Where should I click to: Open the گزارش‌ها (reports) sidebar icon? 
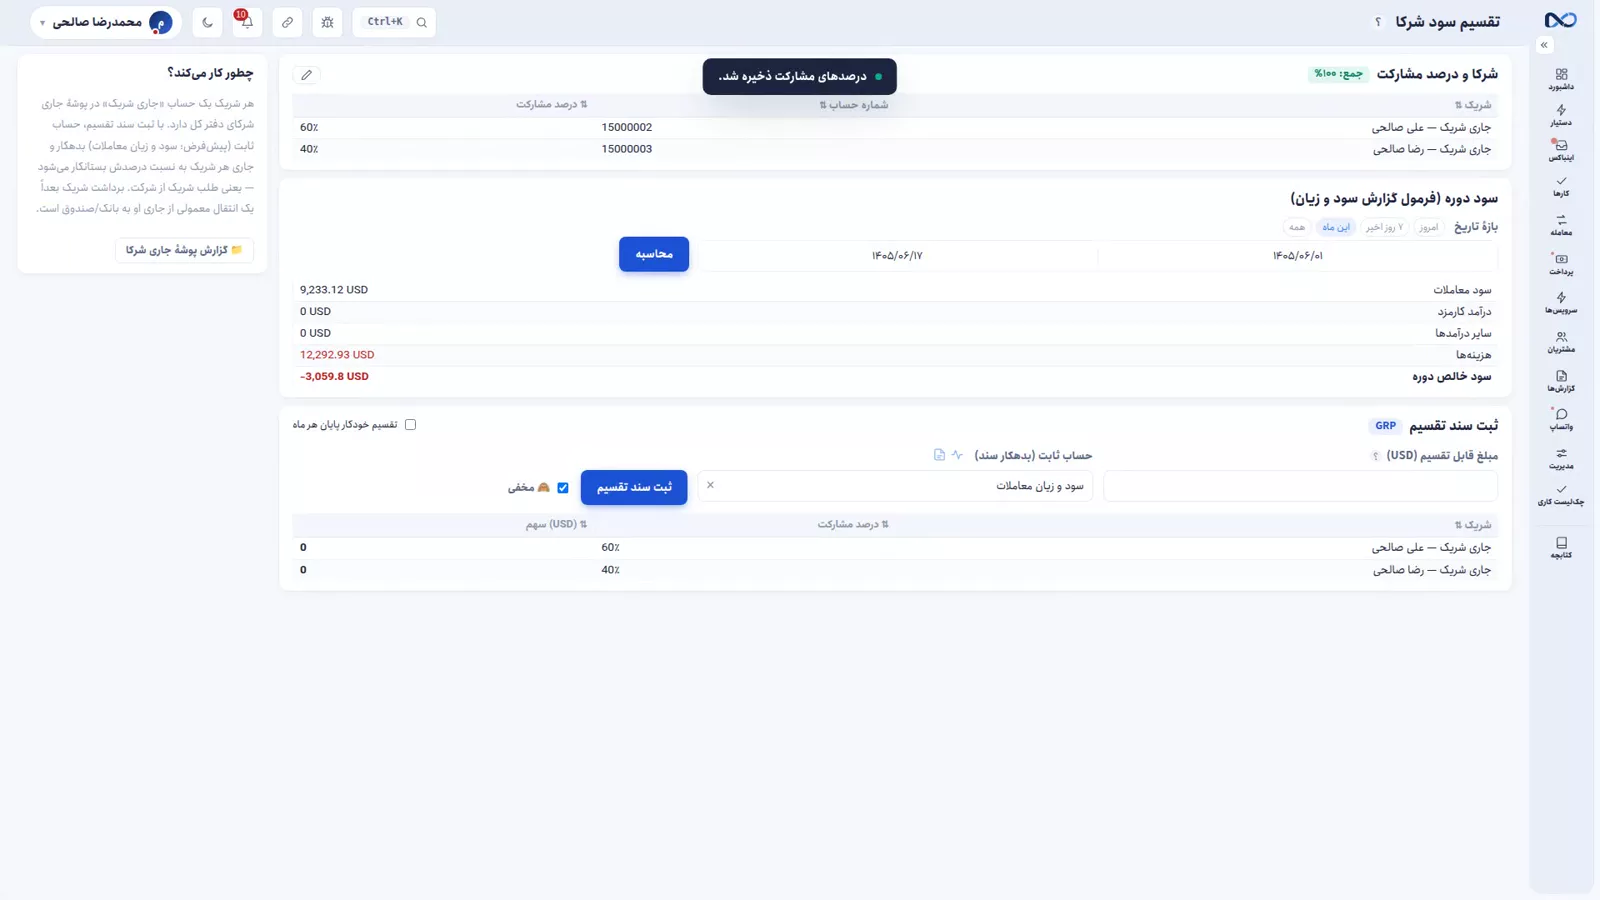coord(1561,381)
